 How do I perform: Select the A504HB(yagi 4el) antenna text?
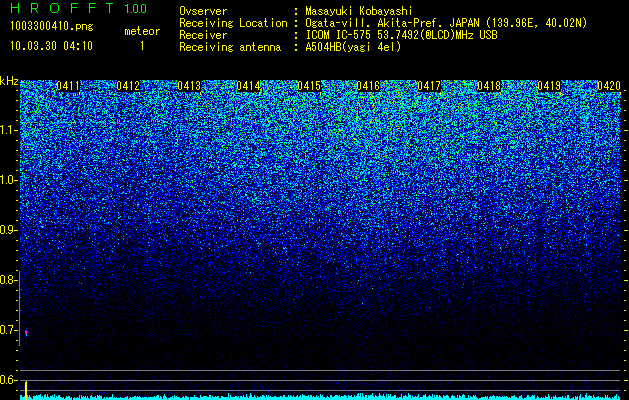pyautogui.click(x=353, y=47)
